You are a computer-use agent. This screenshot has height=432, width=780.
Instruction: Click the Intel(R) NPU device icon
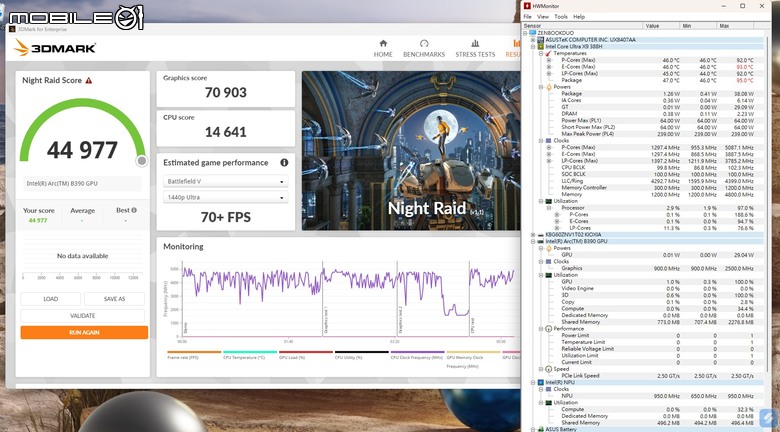click(x=541, y=382)
